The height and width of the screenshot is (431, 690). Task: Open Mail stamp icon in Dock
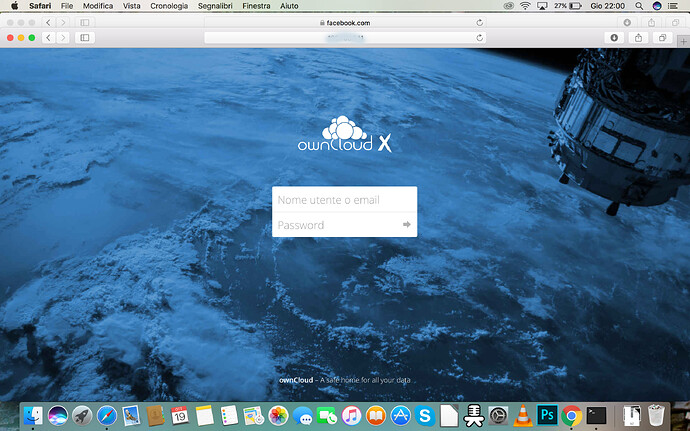pos(131,415)
